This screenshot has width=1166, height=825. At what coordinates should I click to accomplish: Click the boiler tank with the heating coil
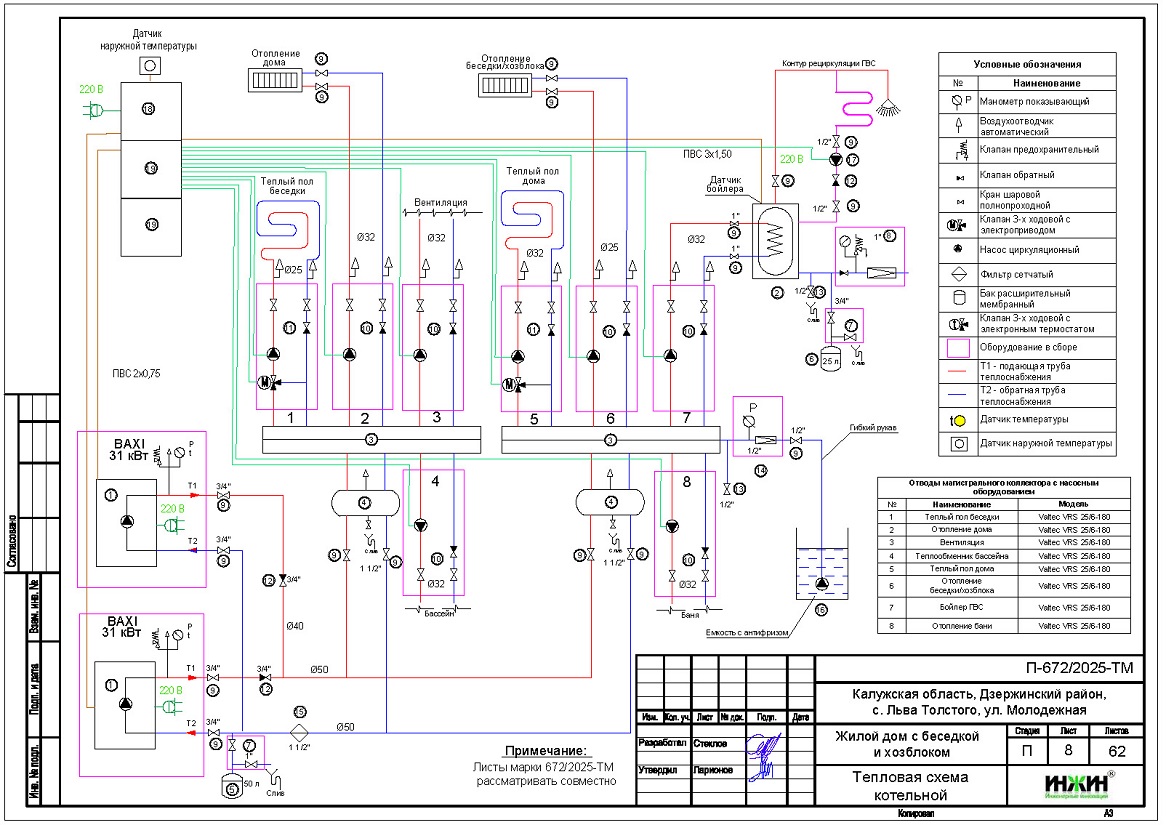point(774,242)
